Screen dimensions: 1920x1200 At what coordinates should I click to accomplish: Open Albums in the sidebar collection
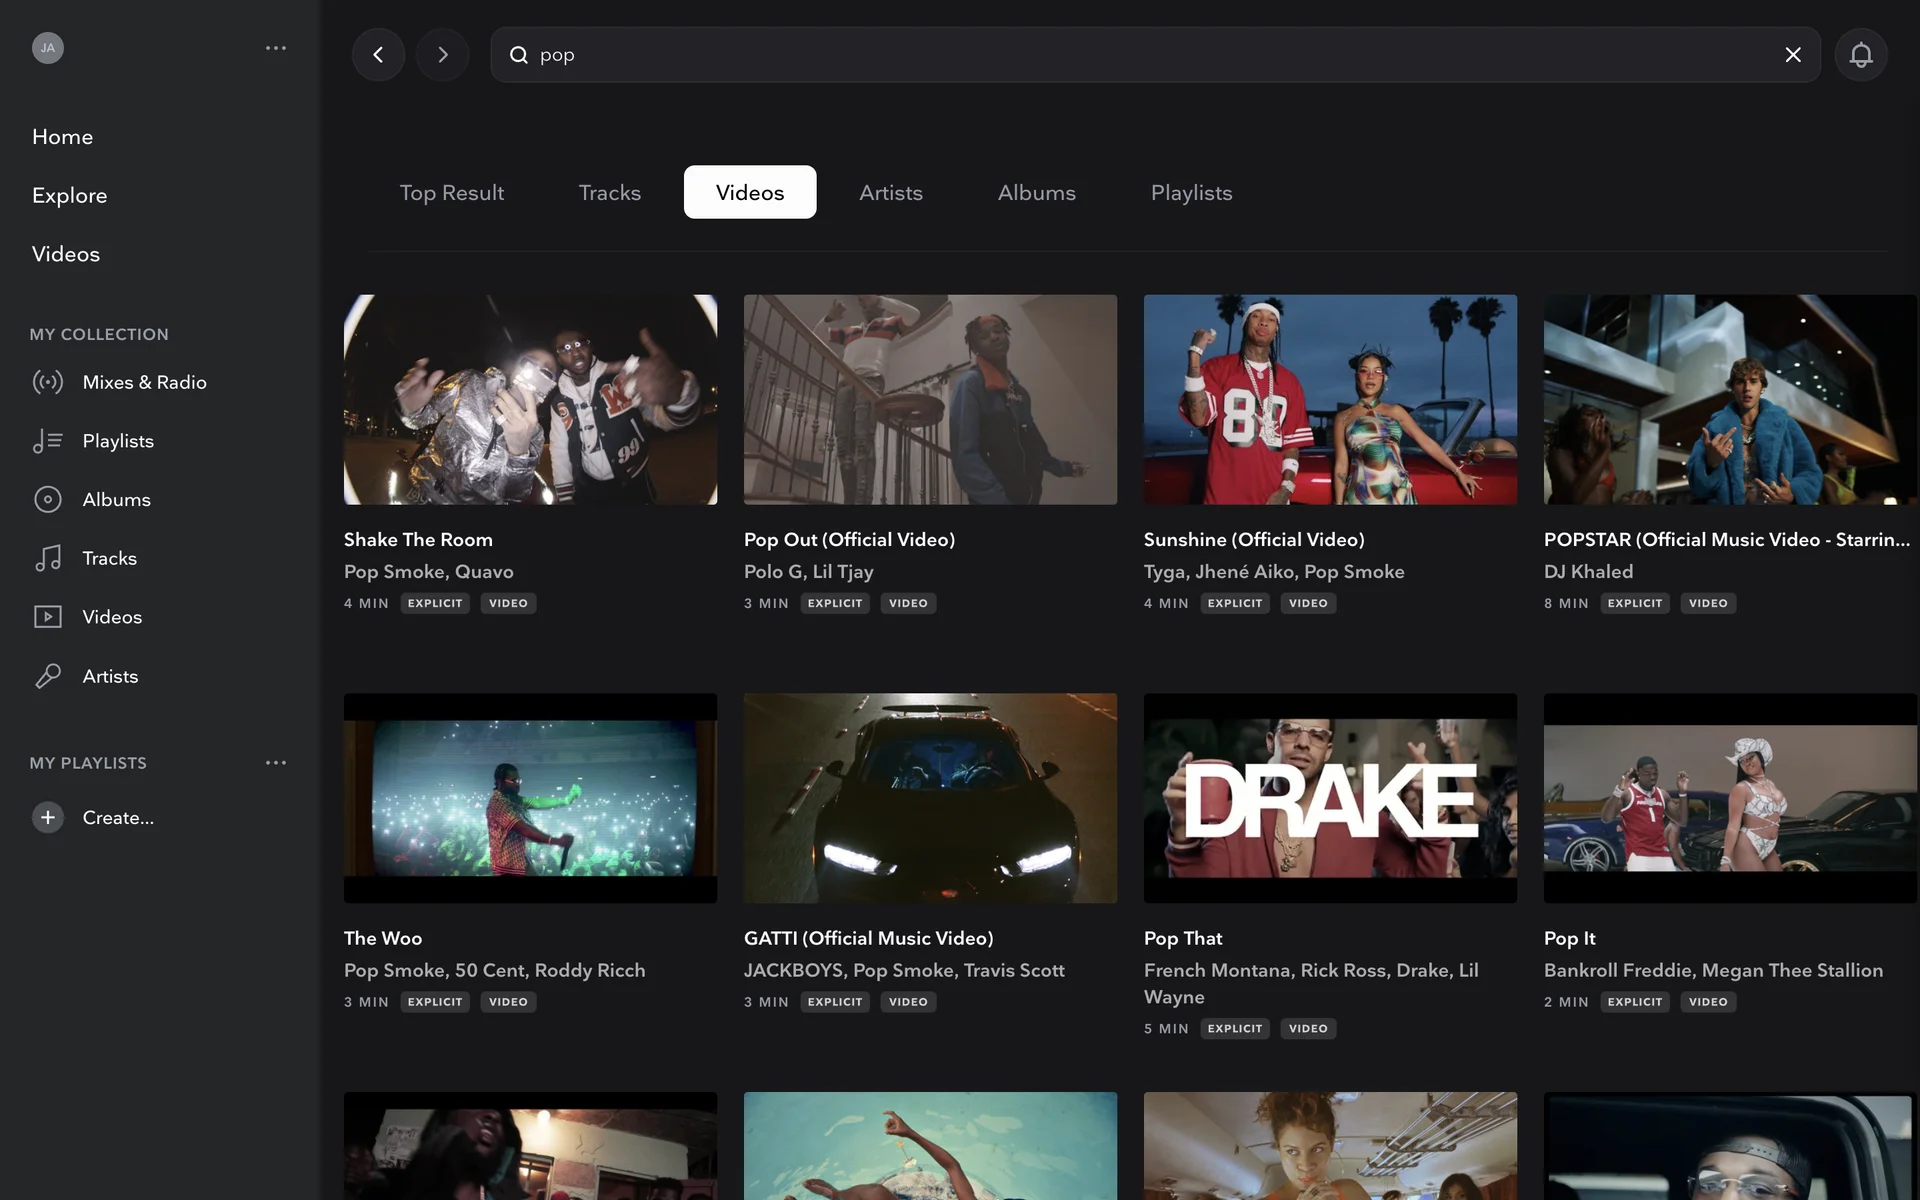point(116,499)
